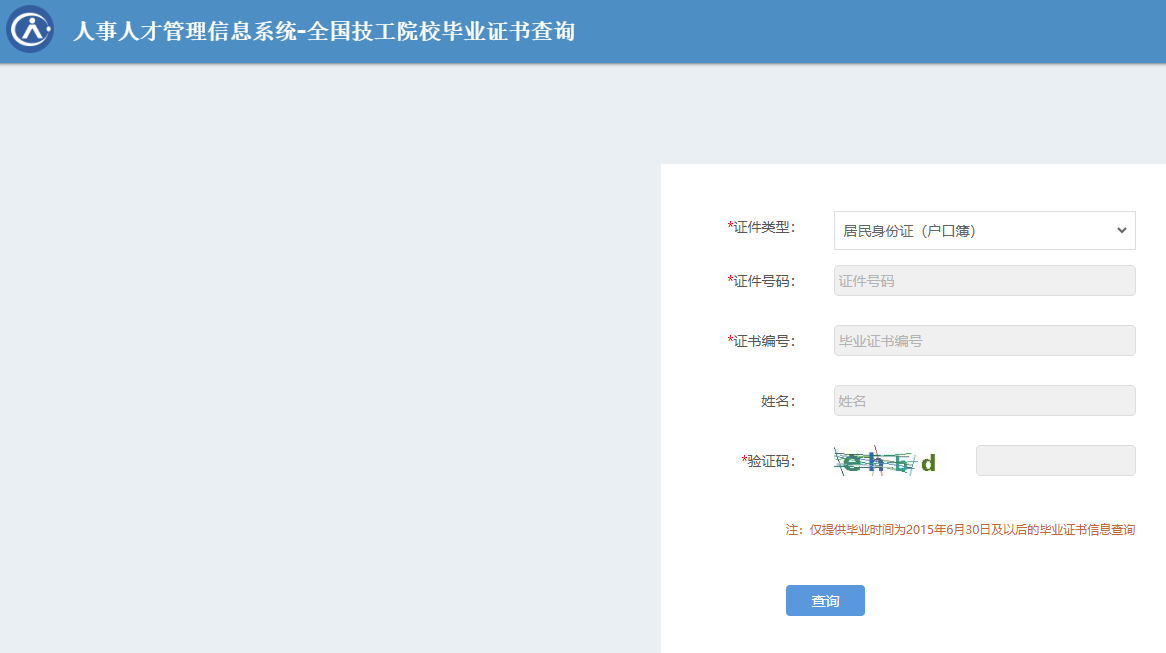Click the letter "d" in the captcha
This screenshot has height=653, width=1166.
click(928, 463)
